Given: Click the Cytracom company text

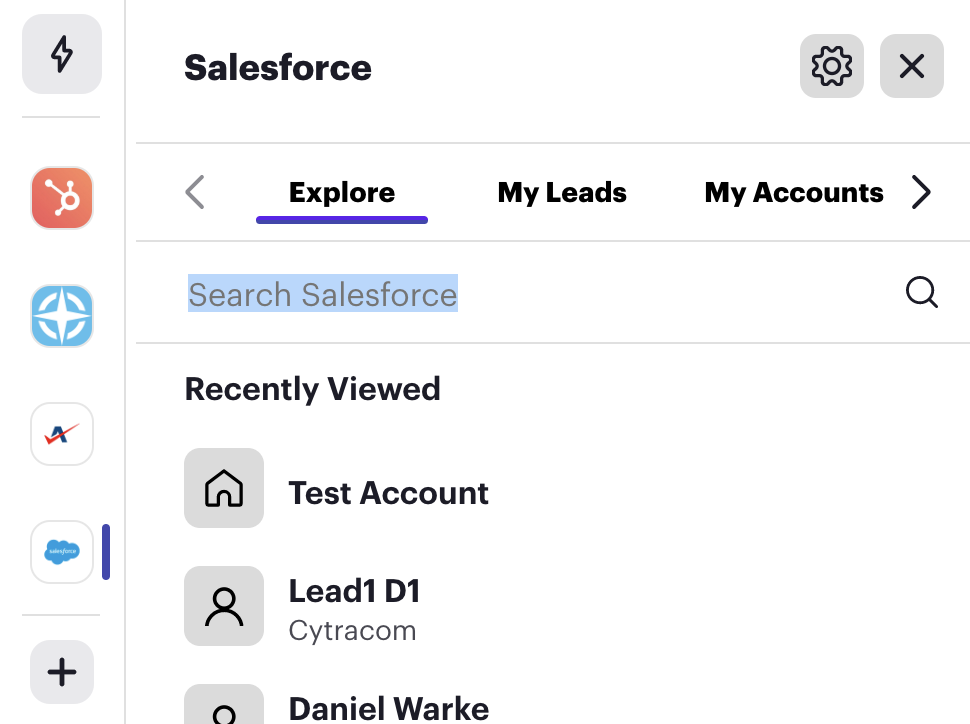Looking at the screenshot, I should [x=353, y=631].
